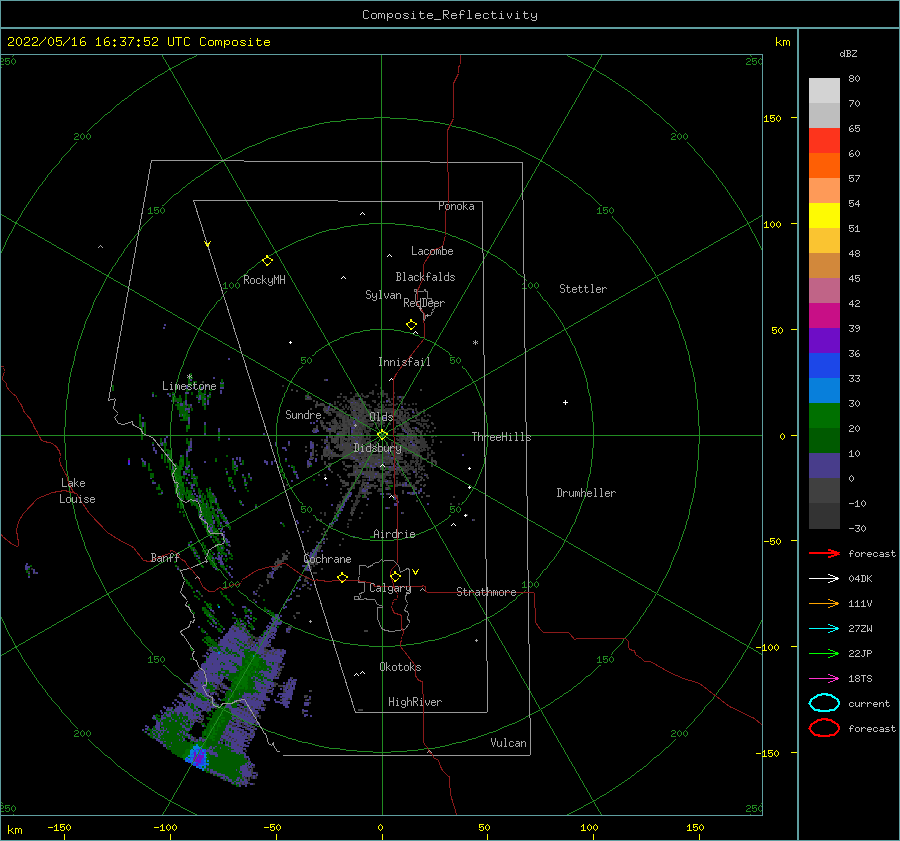Click the Banff label

165,557
